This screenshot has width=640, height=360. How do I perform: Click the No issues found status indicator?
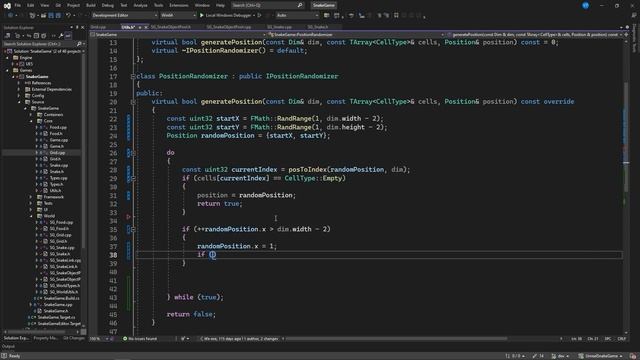pyautogui.click(x=140, y=339)
